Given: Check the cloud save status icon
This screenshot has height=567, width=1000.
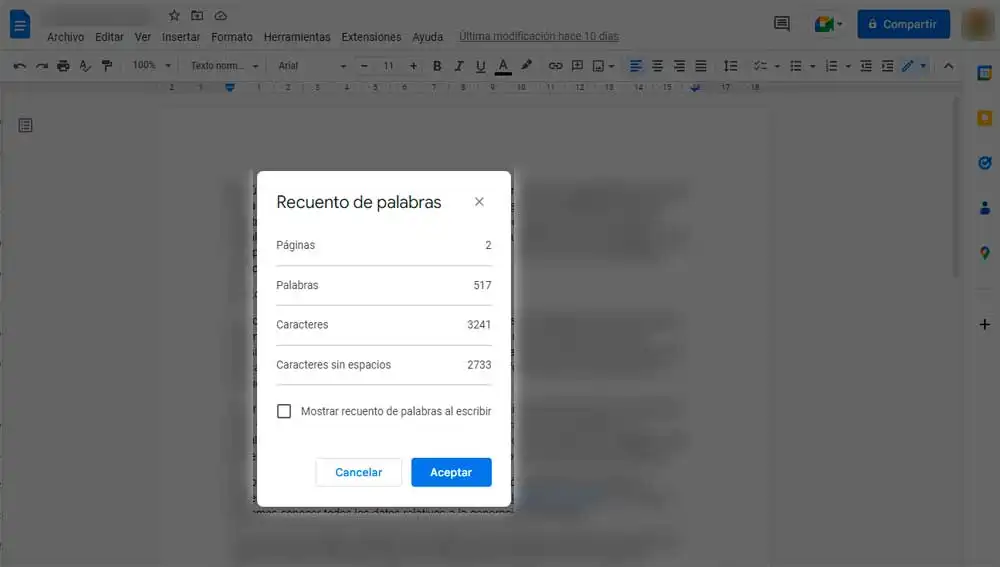Looking at the screenshot, I should 221,15.
